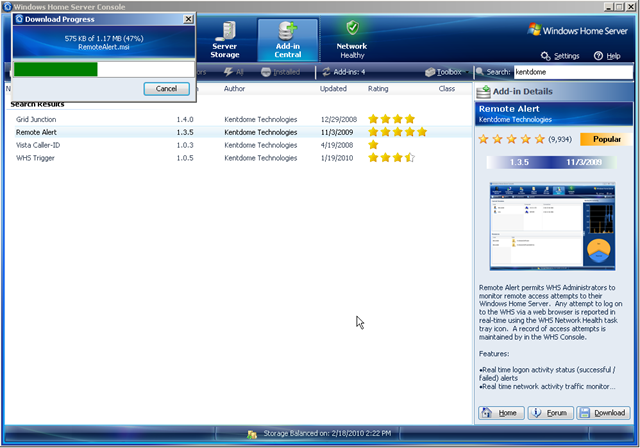
Task: Open the Server Storage tab
Action: pyautogui.click(x=224, y=40)
